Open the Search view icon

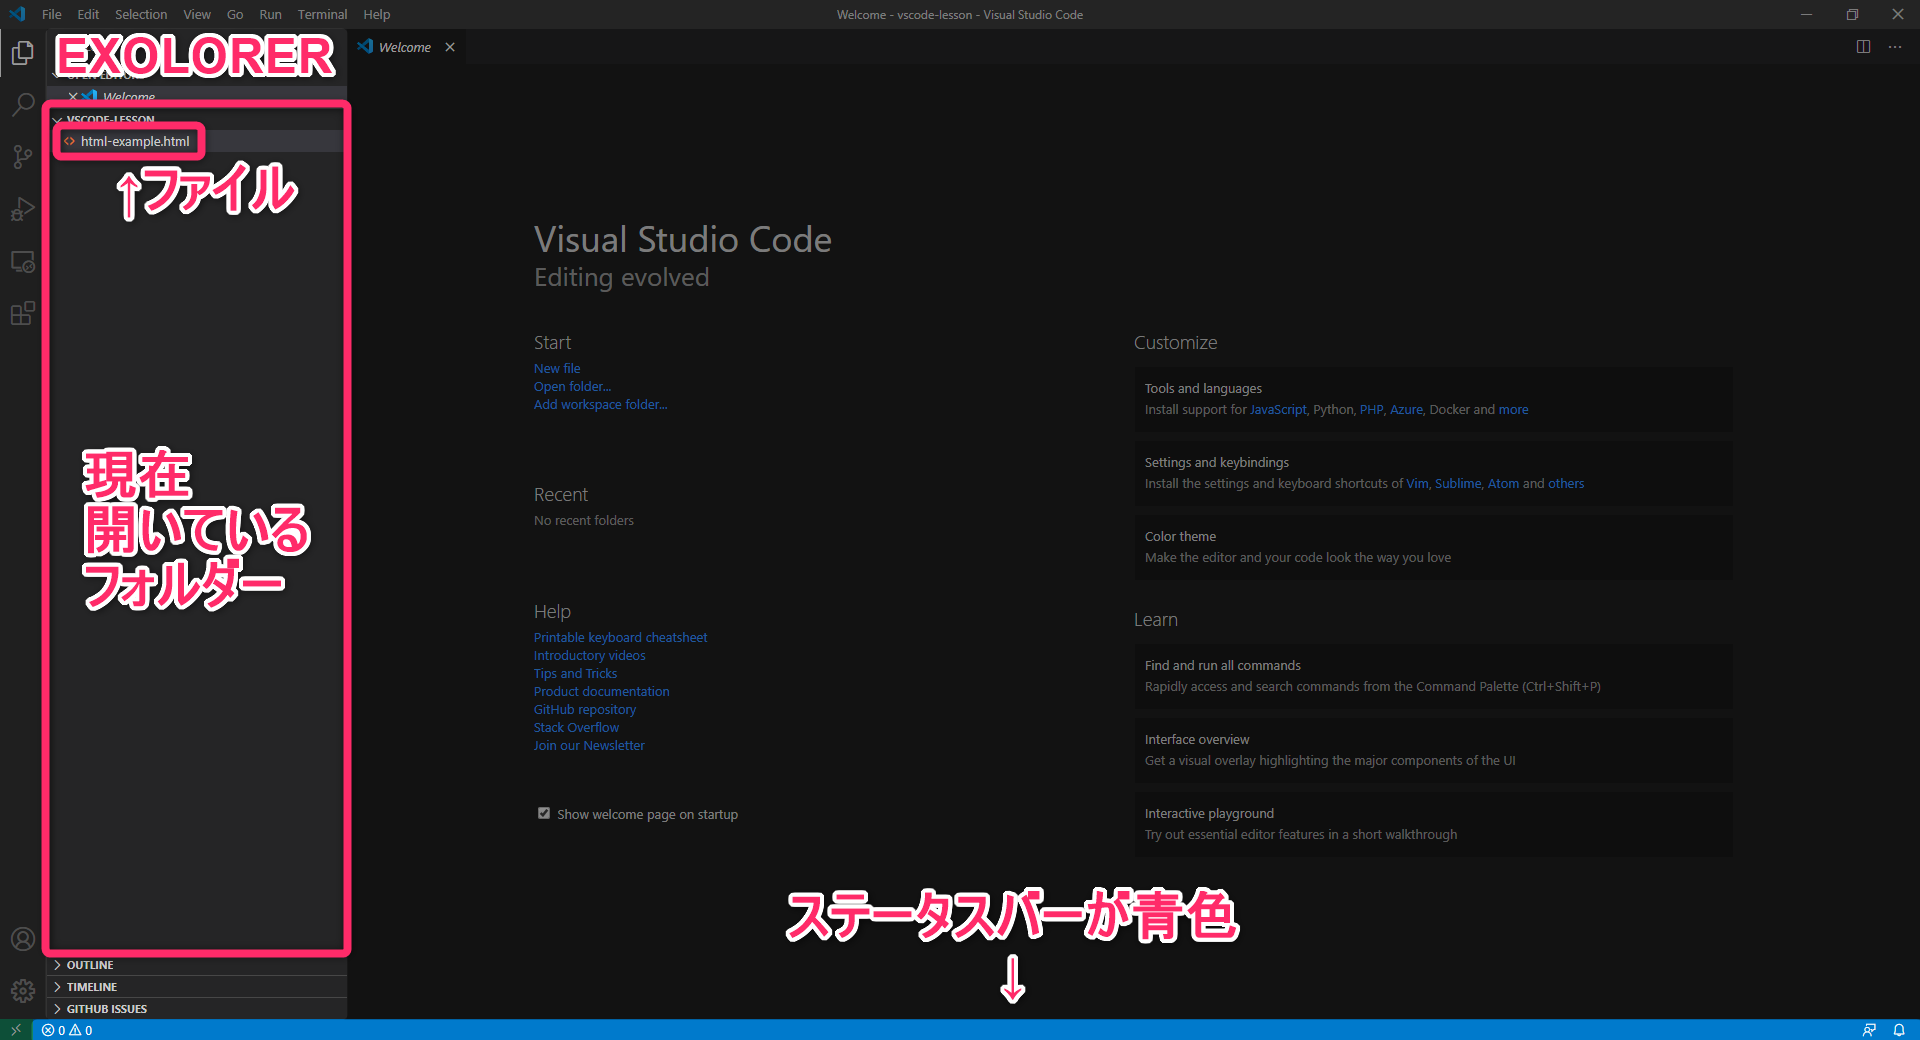click(22, 105)
